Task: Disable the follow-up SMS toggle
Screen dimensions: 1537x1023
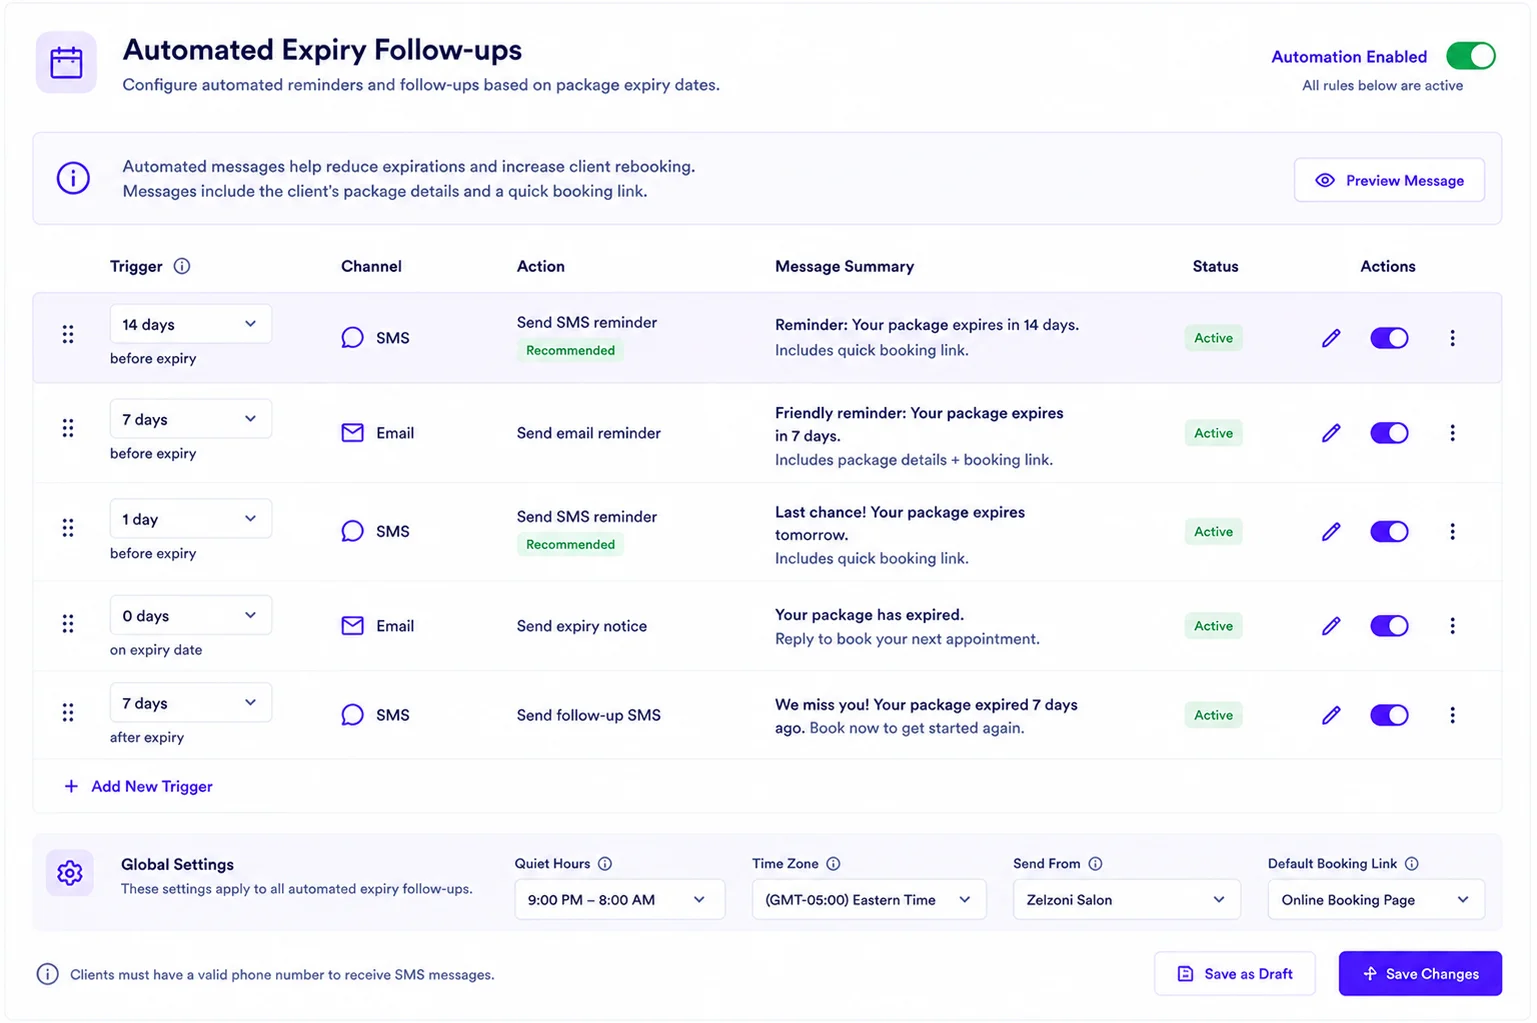Action: click(1389, 715)
